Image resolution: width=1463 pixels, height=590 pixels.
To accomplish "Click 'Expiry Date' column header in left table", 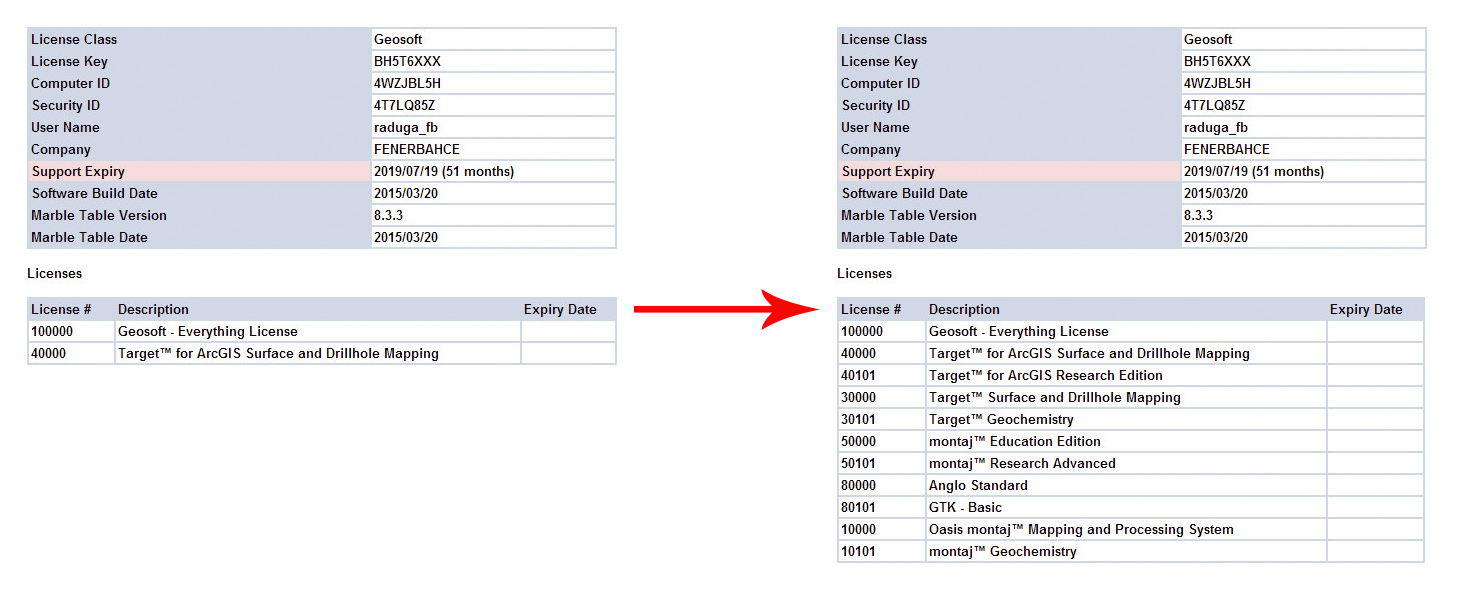I will [560, 310].
